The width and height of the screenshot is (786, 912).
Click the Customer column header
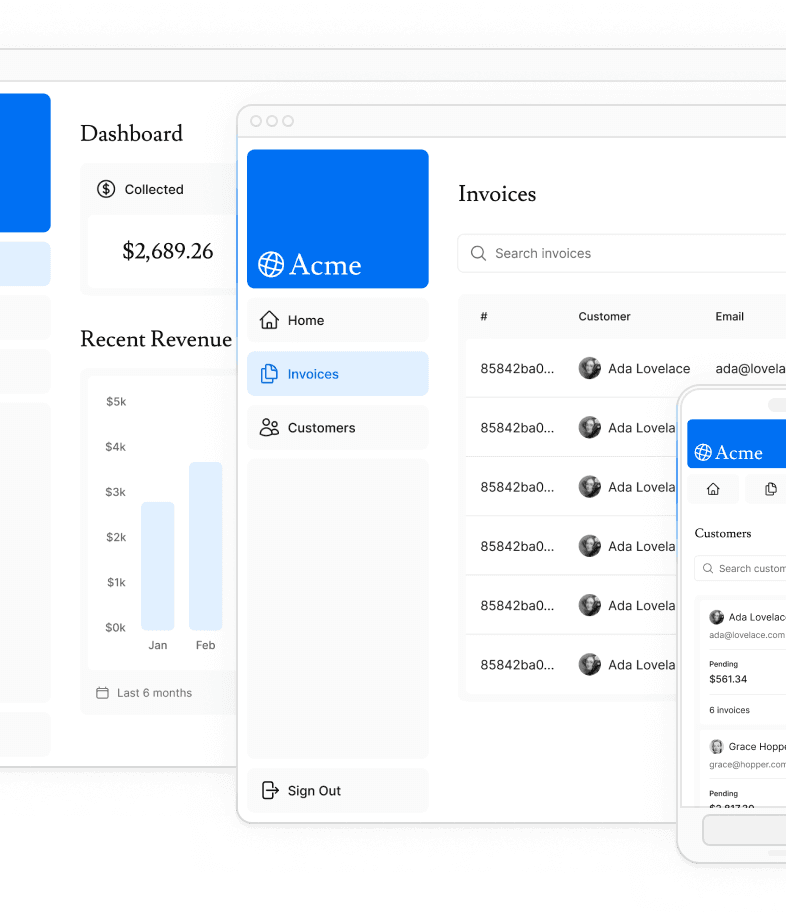pyautogui.click(x=604, y=317)
